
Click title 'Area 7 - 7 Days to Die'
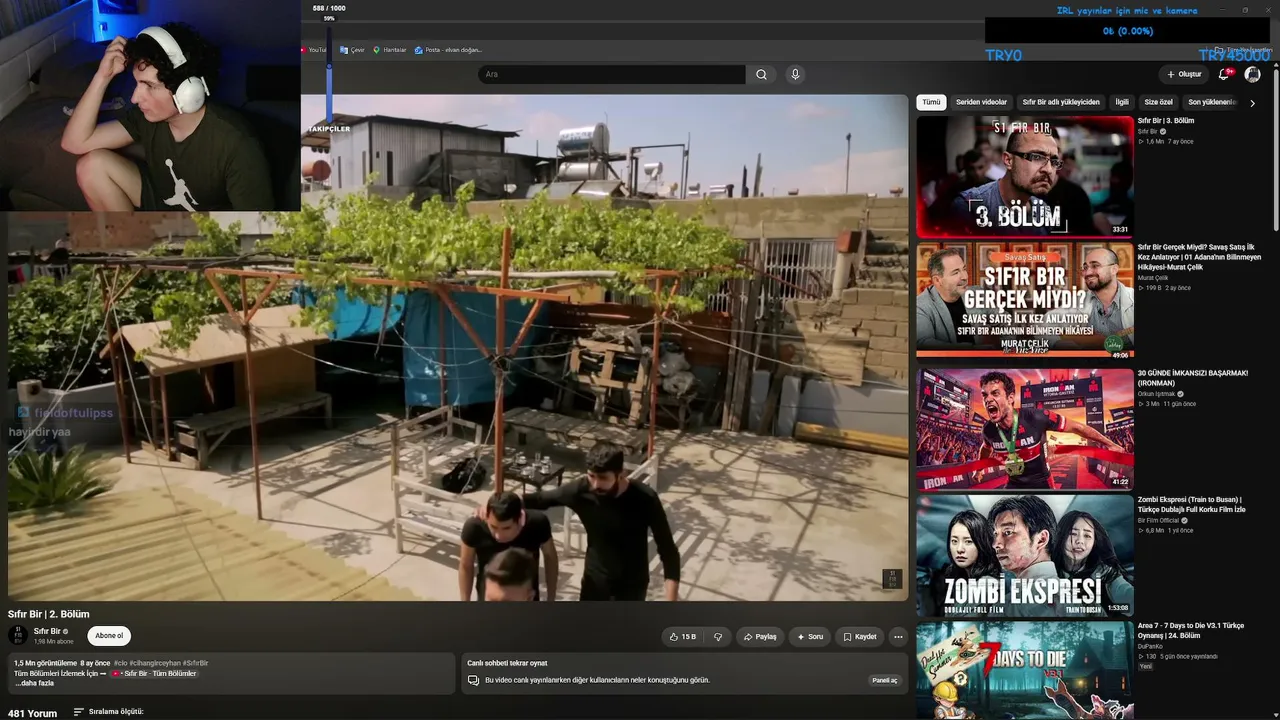[1191, 631]
